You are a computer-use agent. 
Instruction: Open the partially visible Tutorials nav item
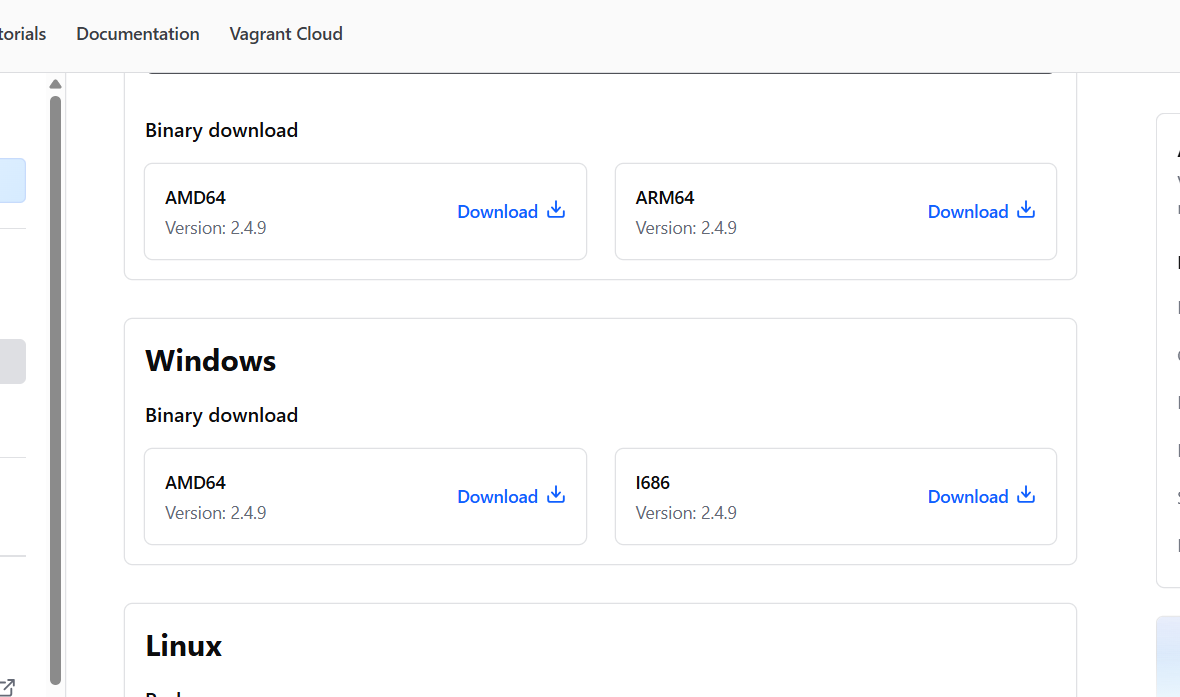(x=23, y=34)
